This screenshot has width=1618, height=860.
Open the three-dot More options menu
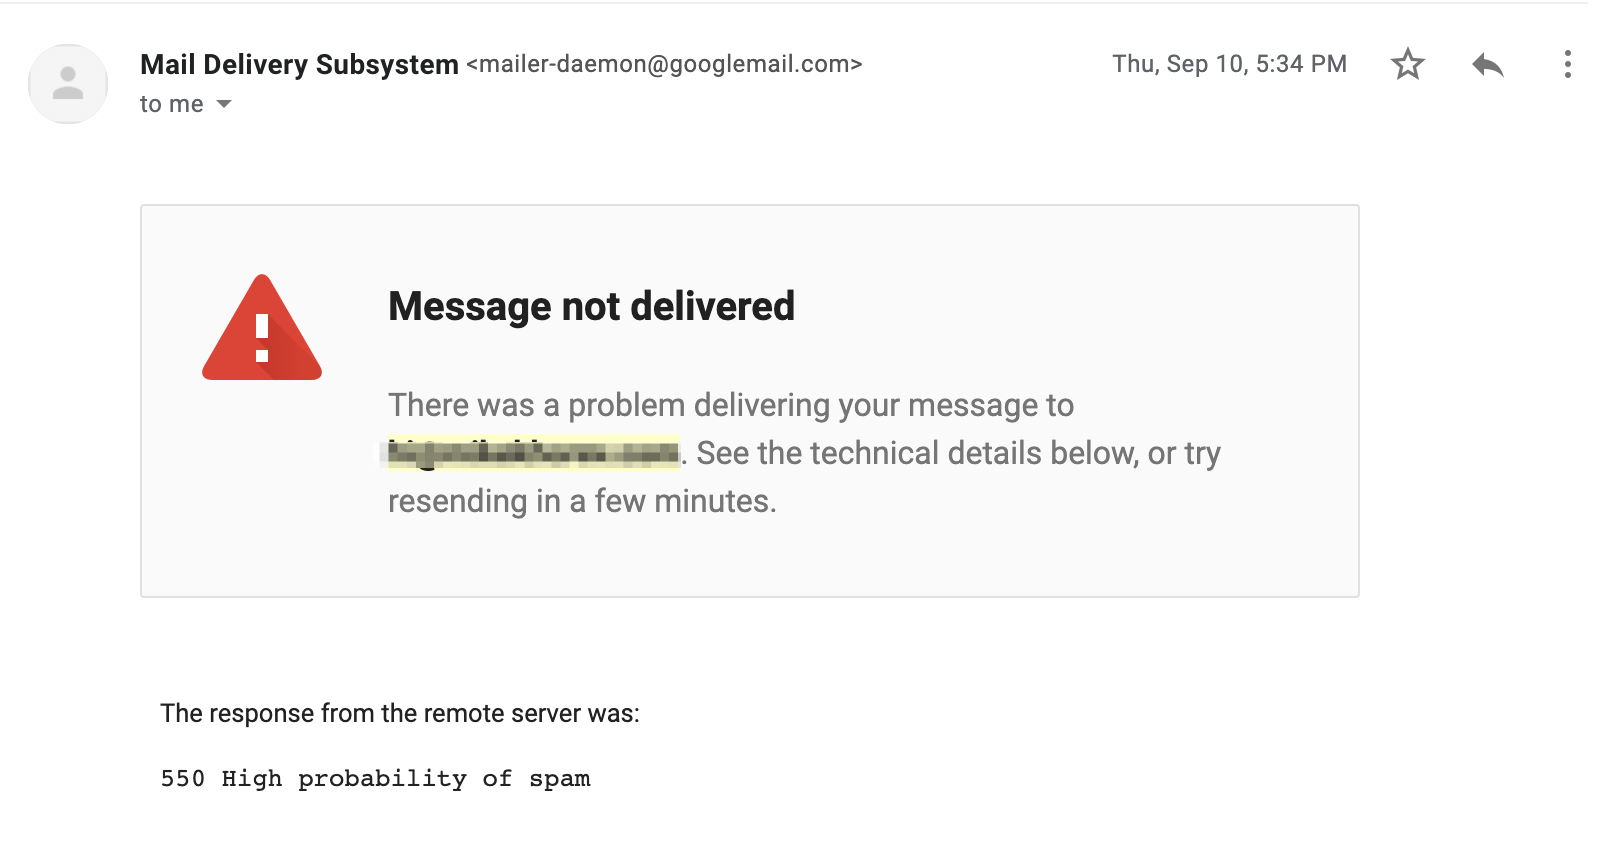coord(1567,64)
